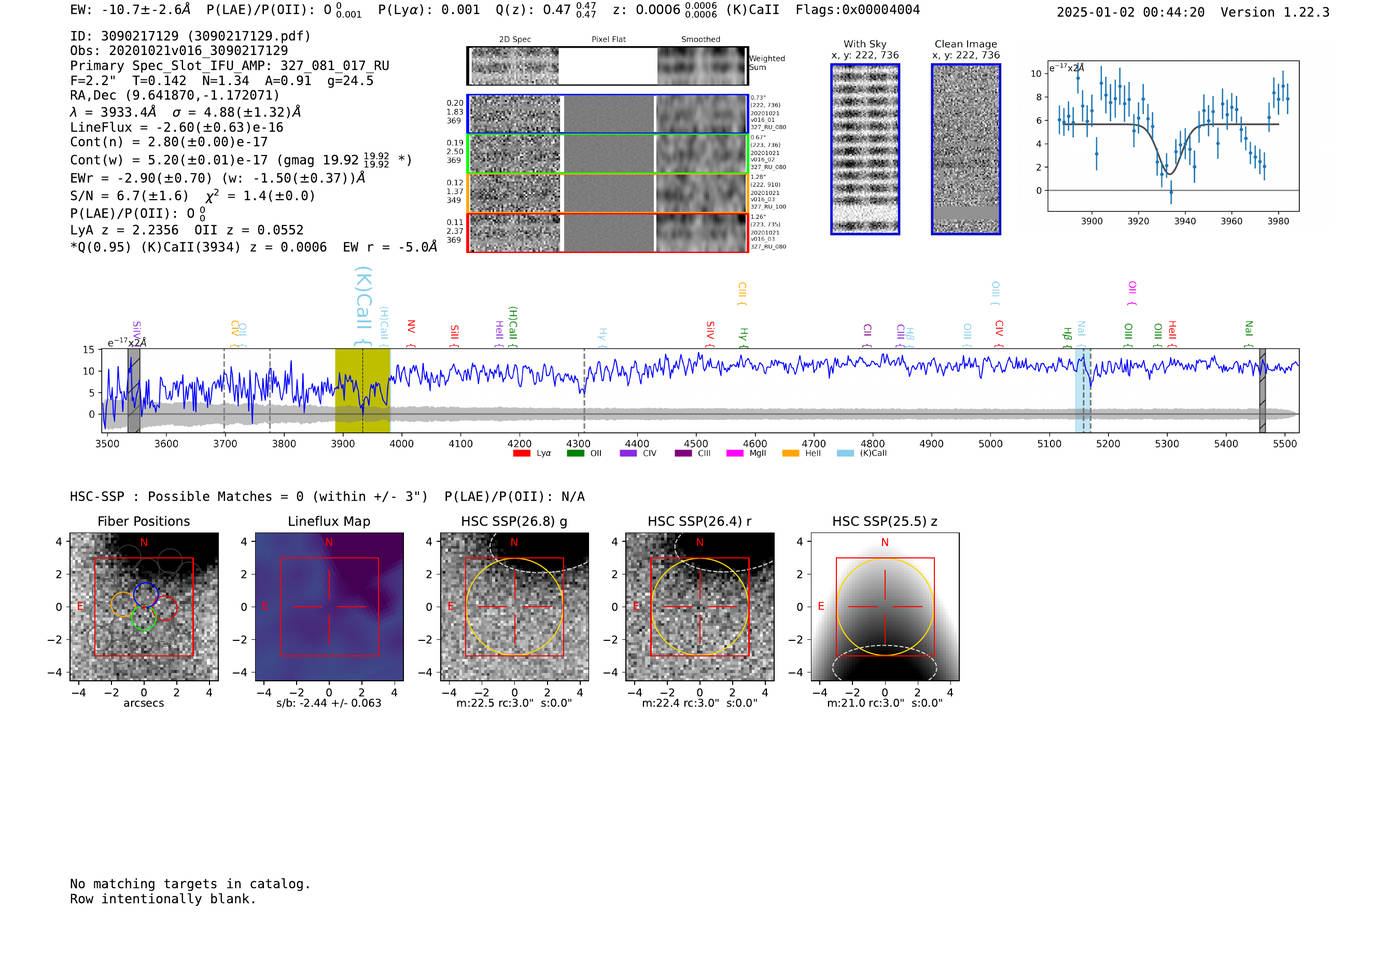Click the red NV line label

(x=411, y=334)
